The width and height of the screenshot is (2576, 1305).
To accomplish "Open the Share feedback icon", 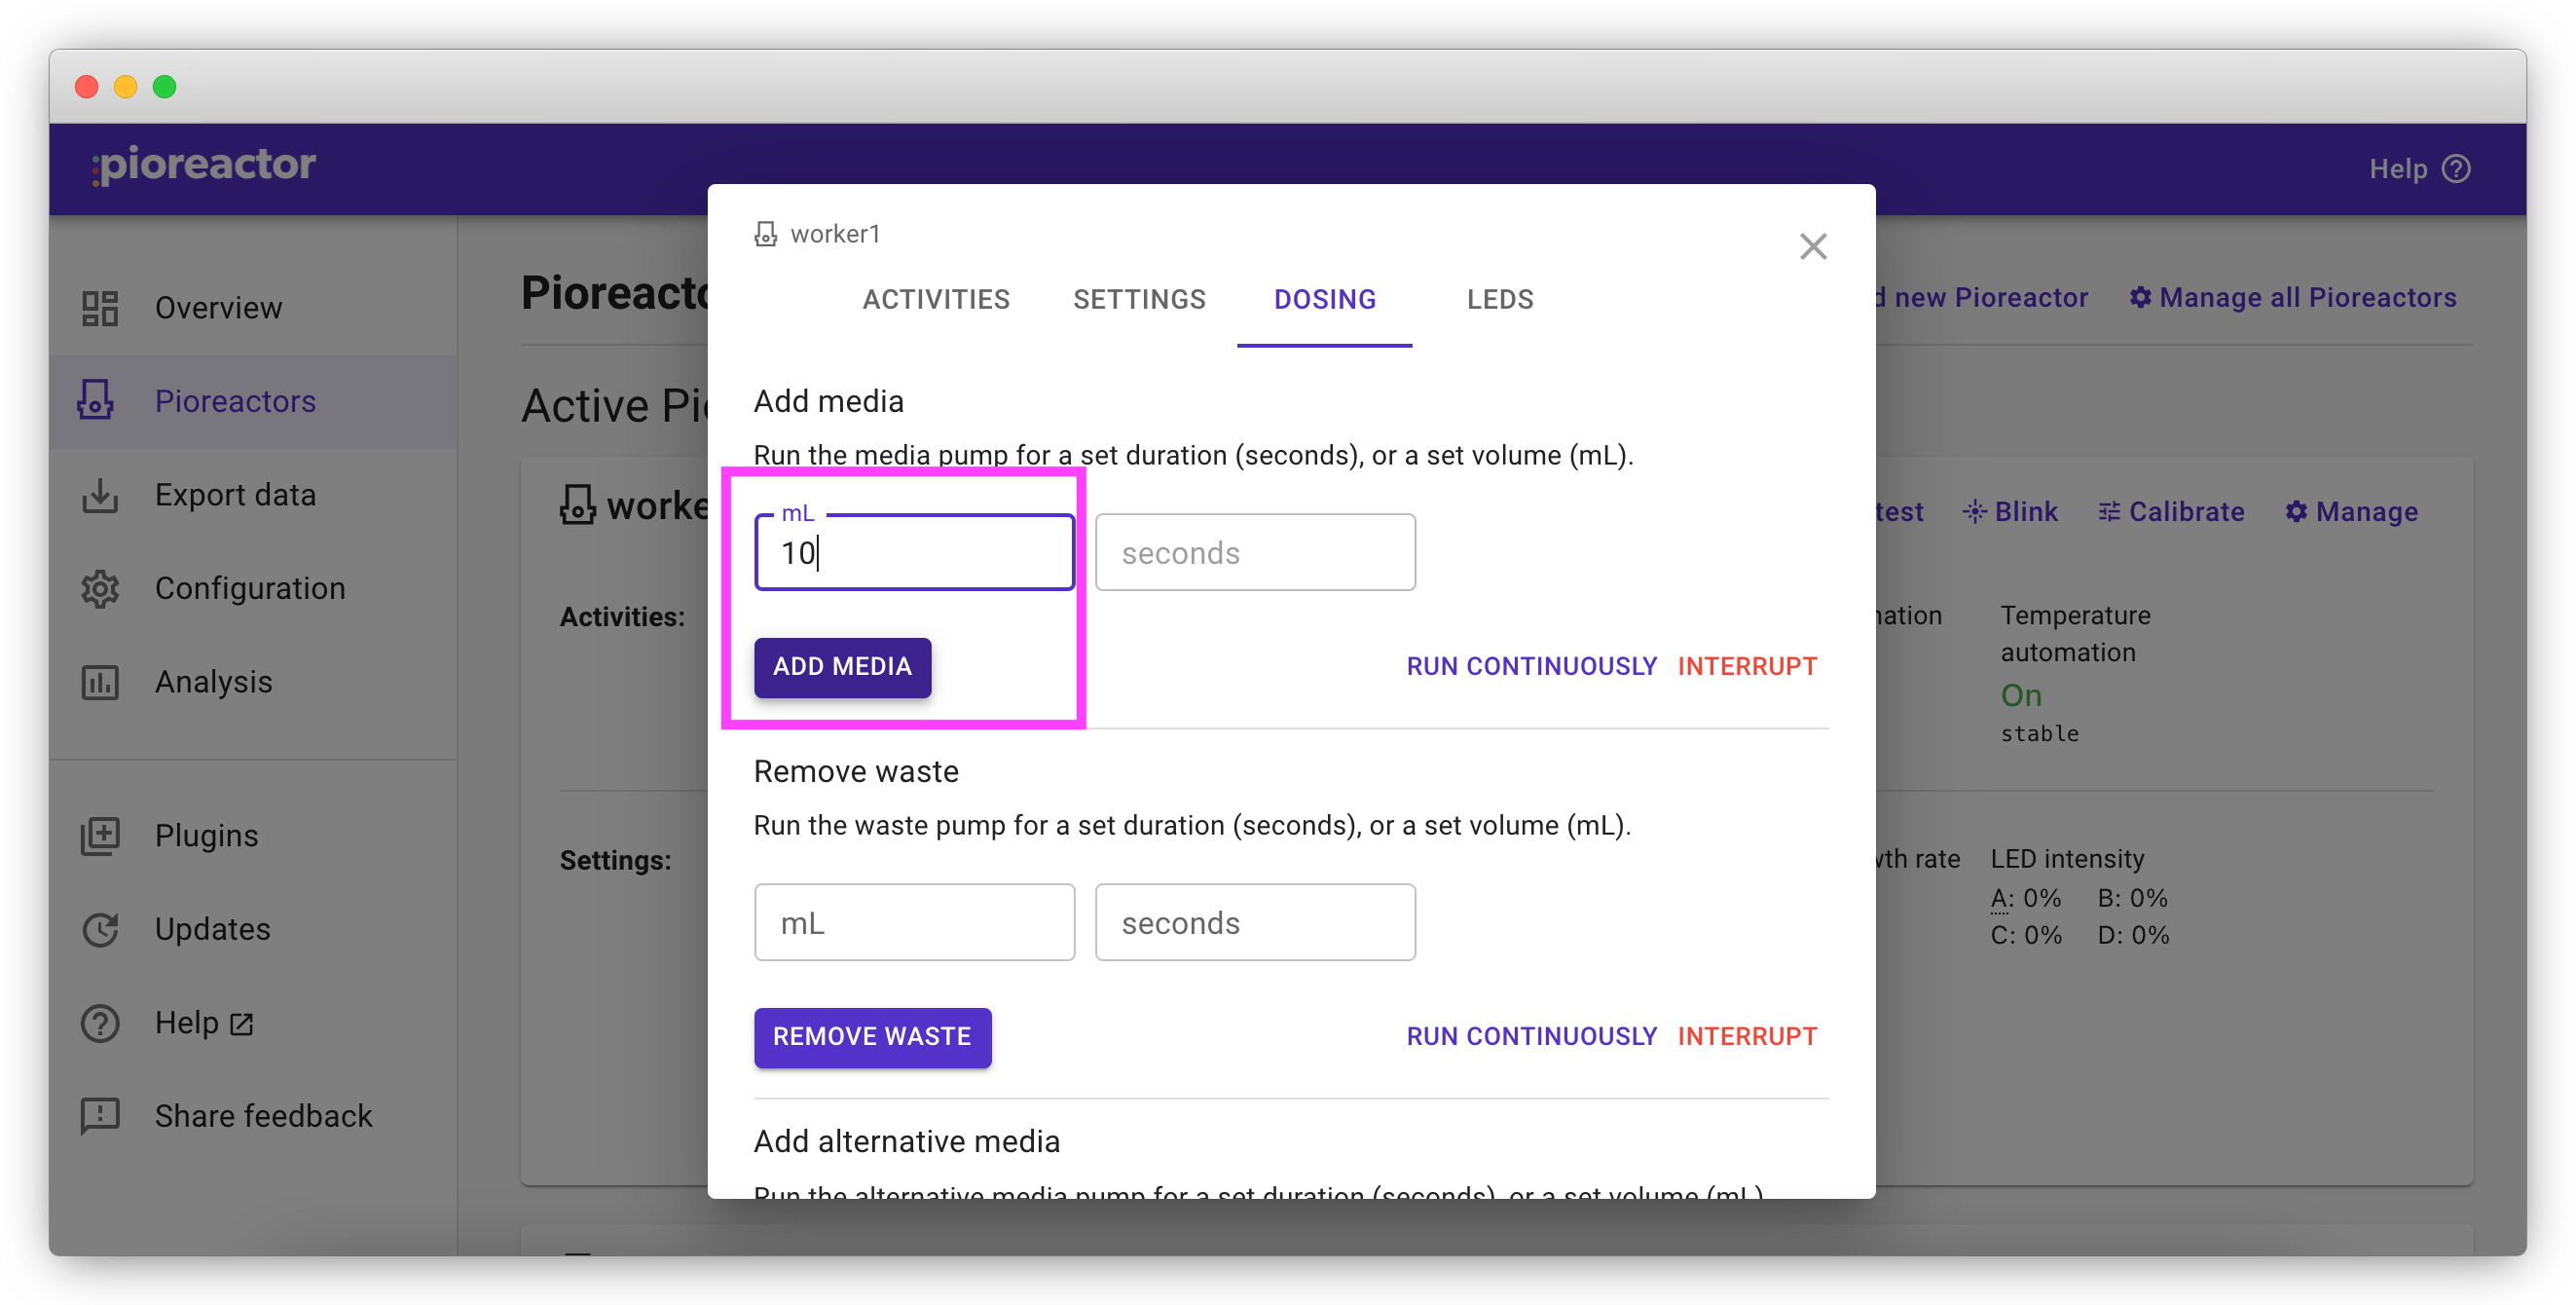I will click(100, 1116).
